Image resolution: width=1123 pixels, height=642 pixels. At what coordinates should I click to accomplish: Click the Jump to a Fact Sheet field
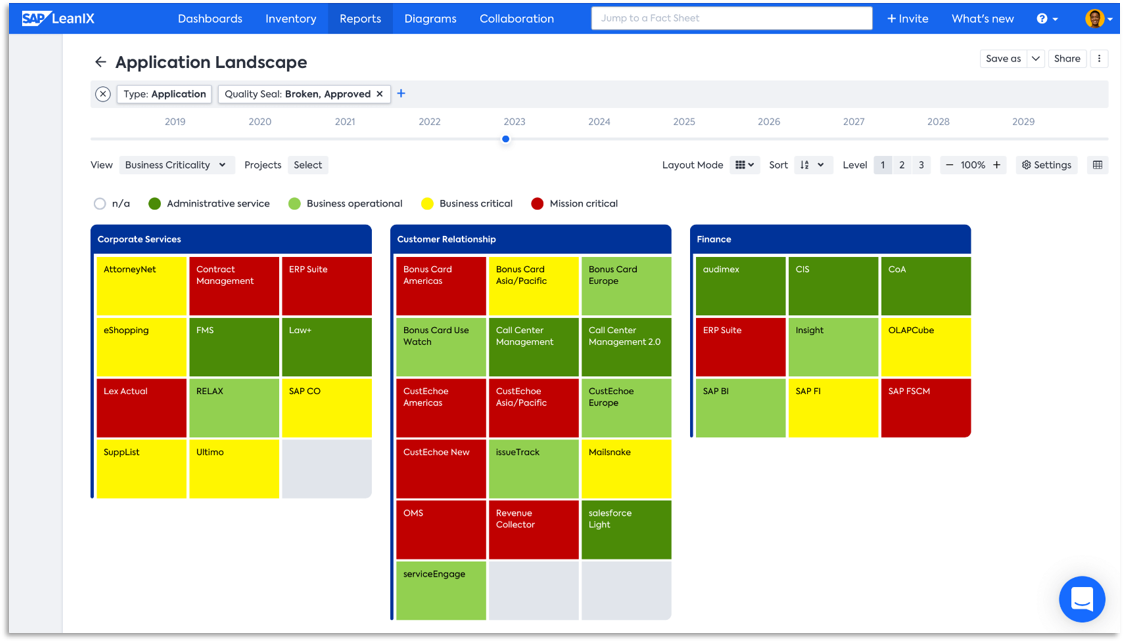731,18
